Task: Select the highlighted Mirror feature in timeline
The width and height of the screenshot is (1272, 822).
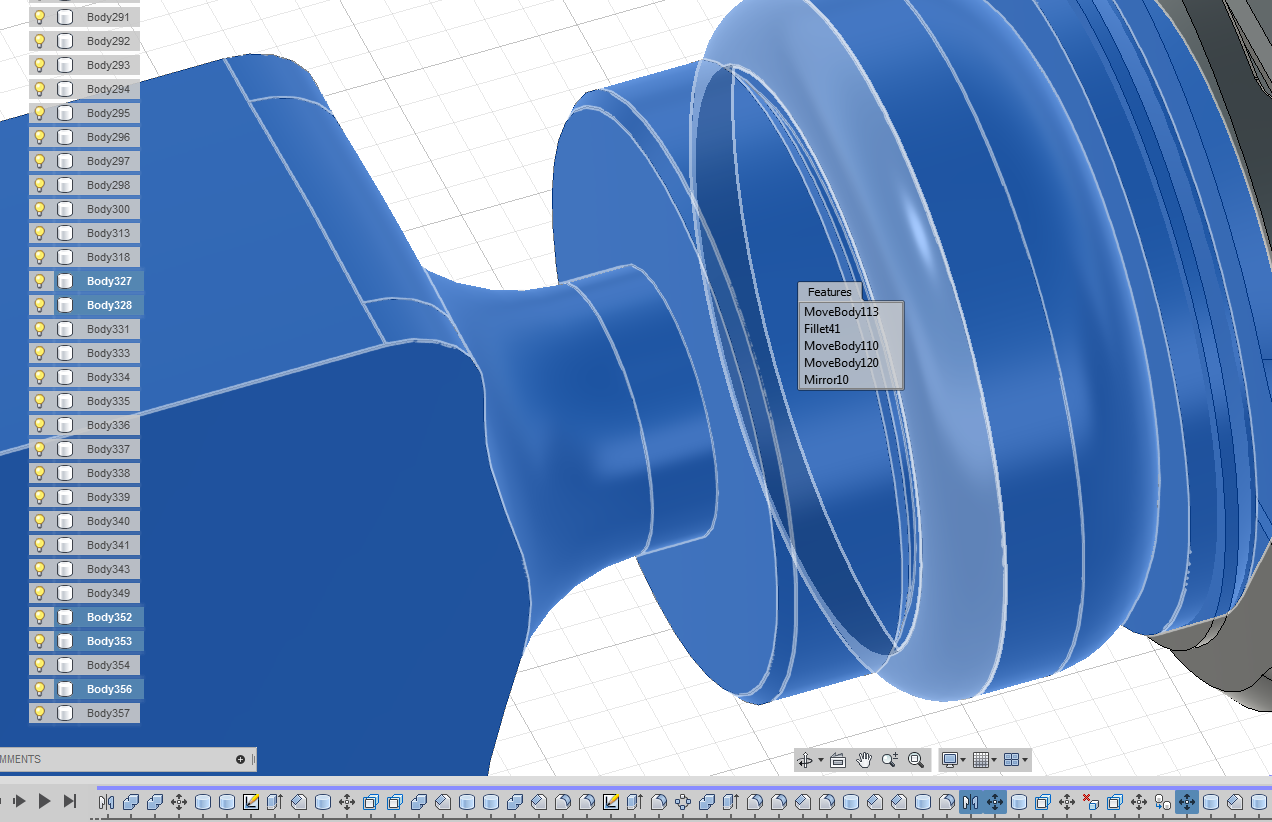Action: pyautogui.click(x=970, y=802)
